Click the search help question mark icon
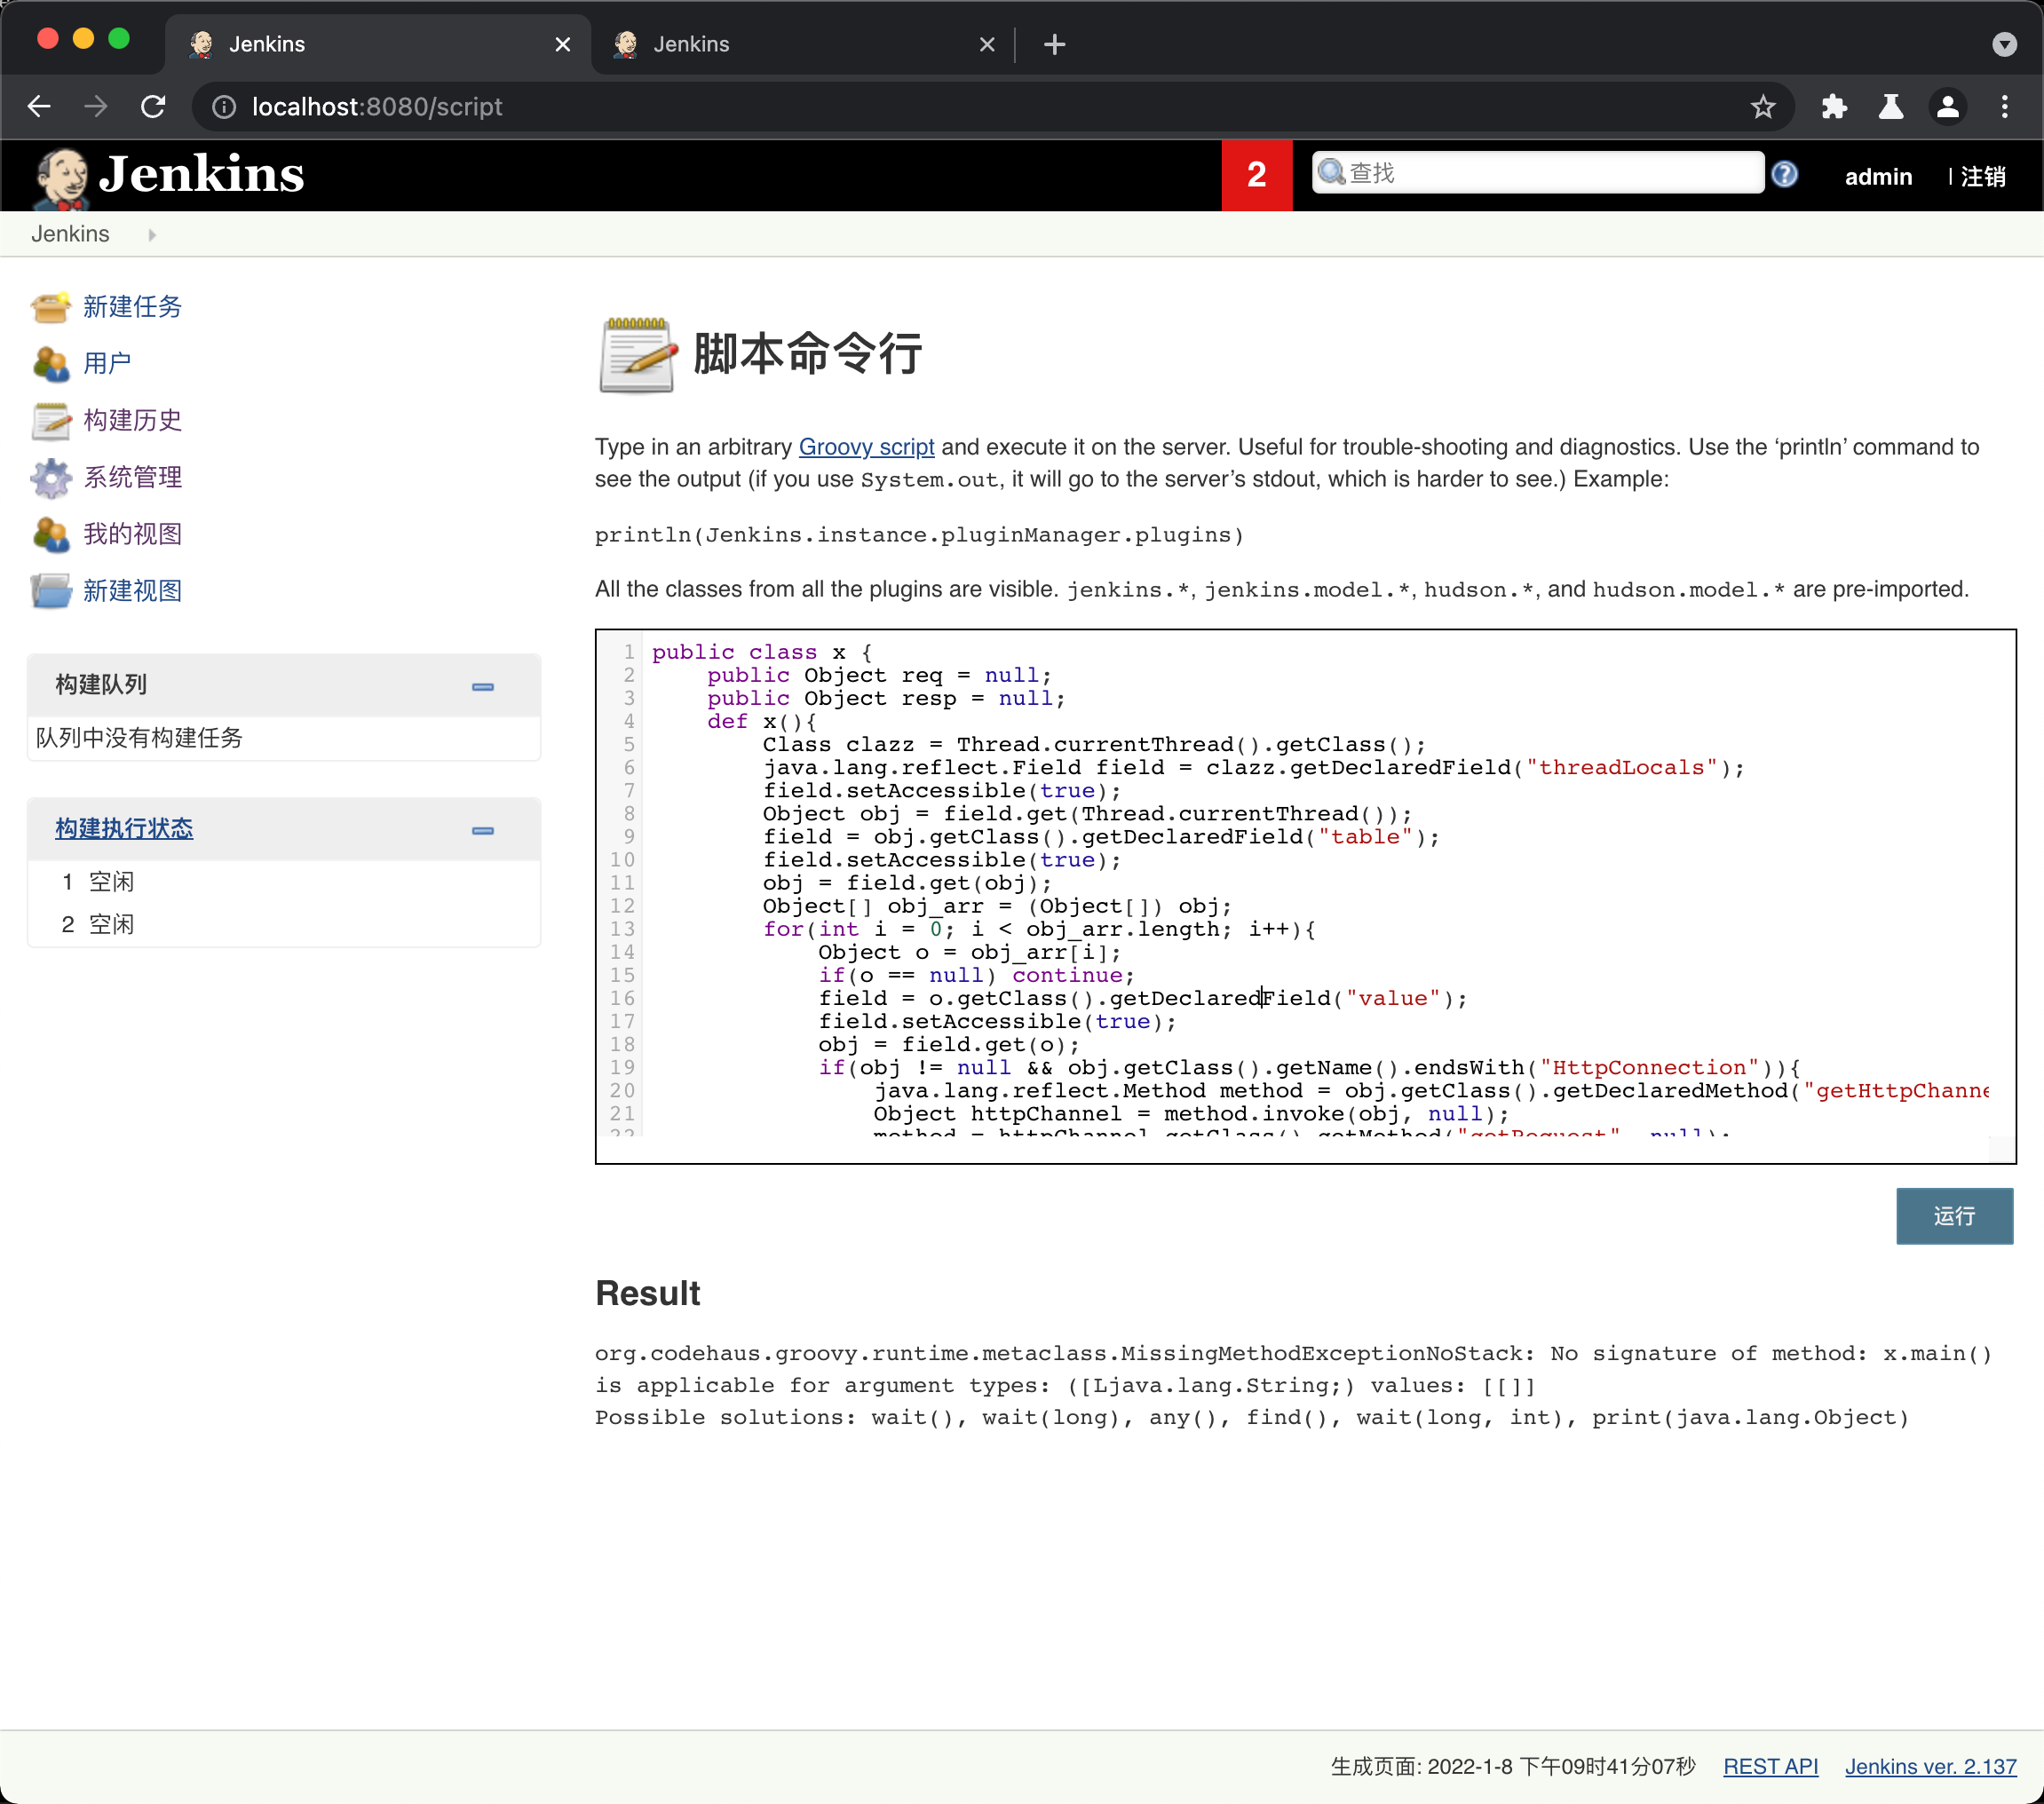This screenshot has width=2044, height=1804. coord(1784,175)
